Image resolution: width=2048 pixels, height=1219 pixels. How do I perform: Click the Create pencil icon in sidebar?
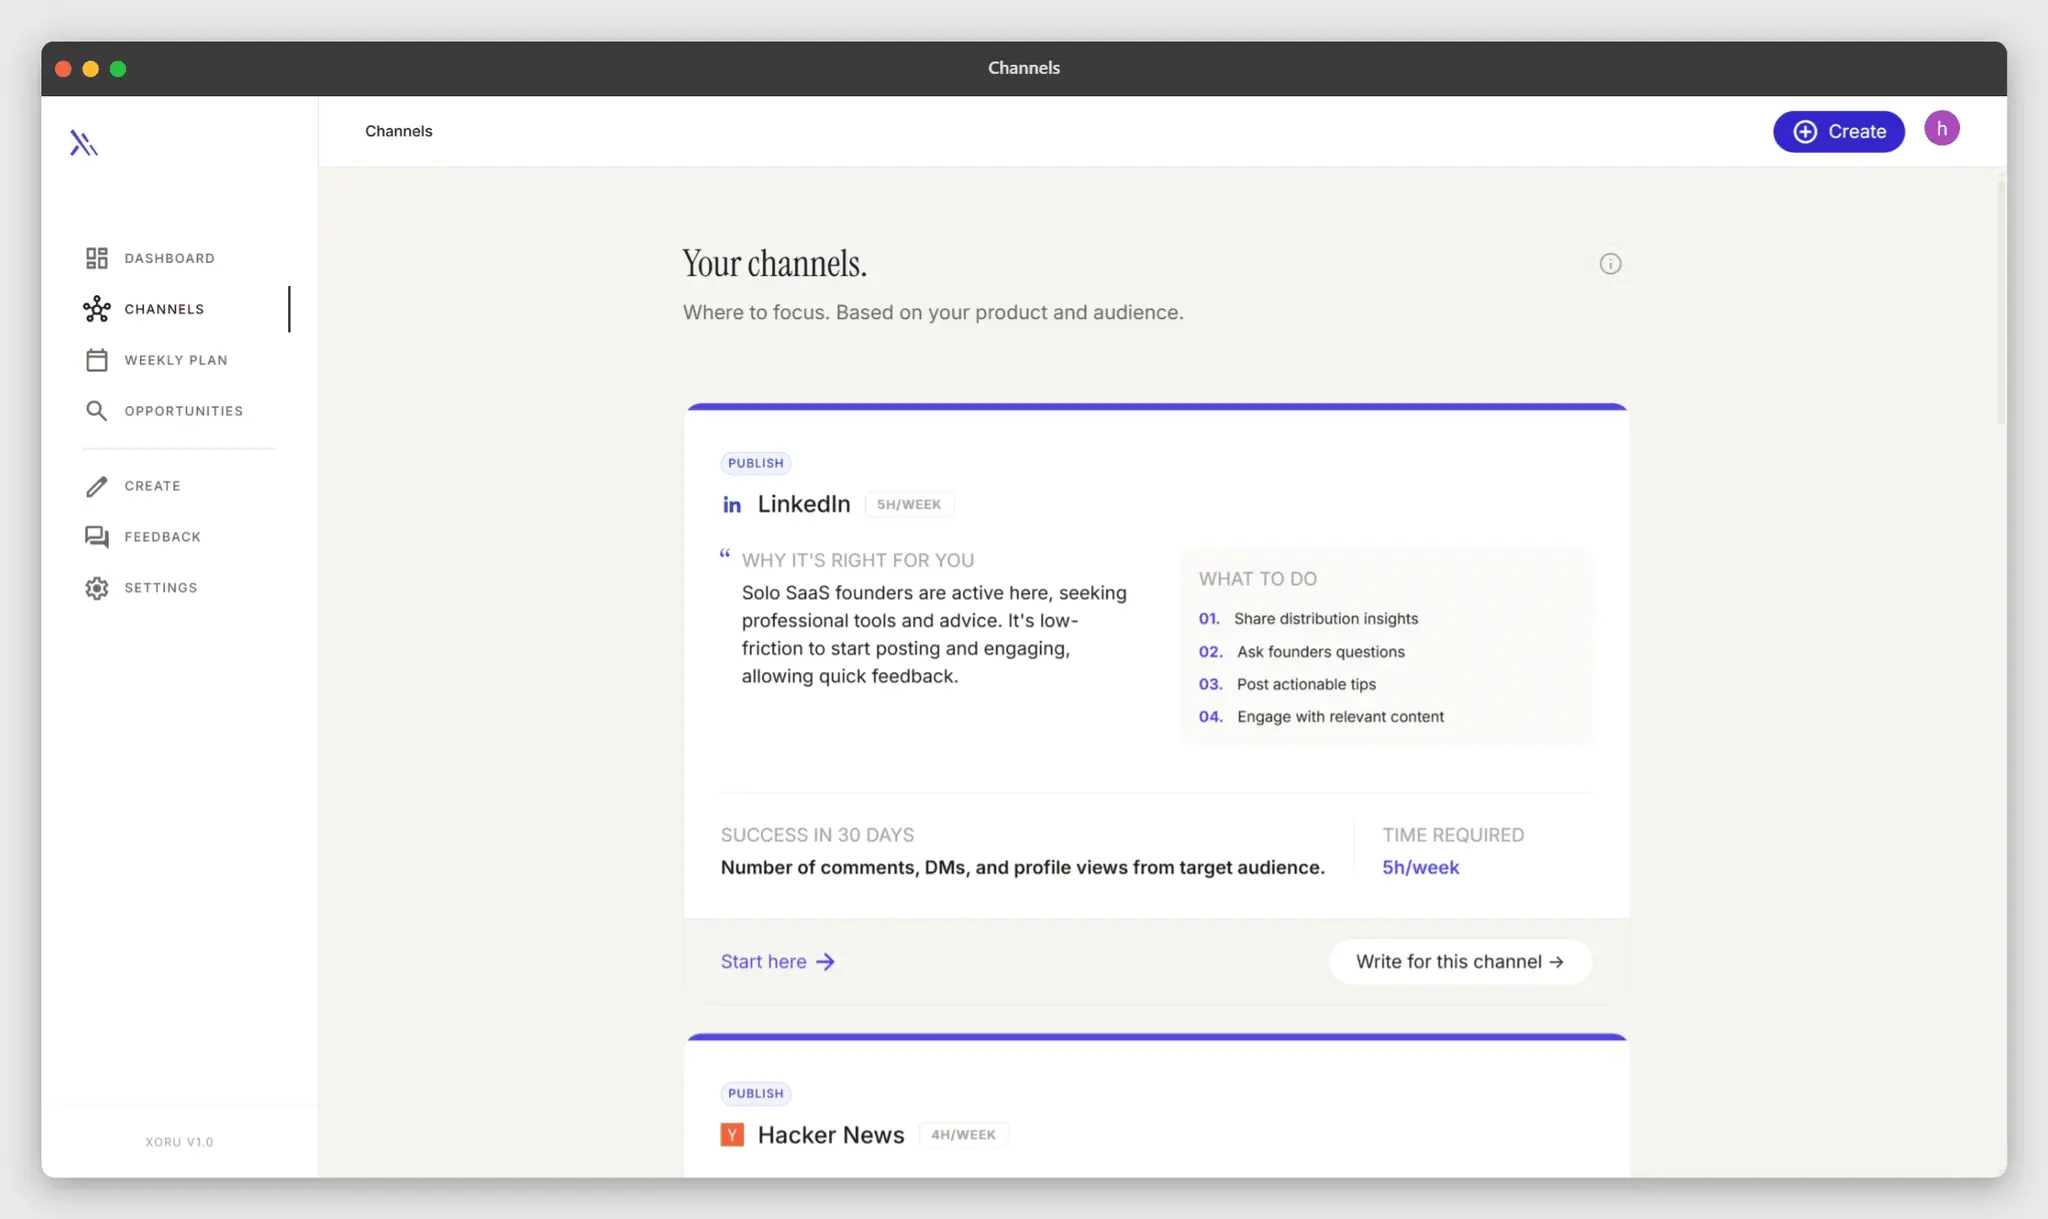coord(96,486)
